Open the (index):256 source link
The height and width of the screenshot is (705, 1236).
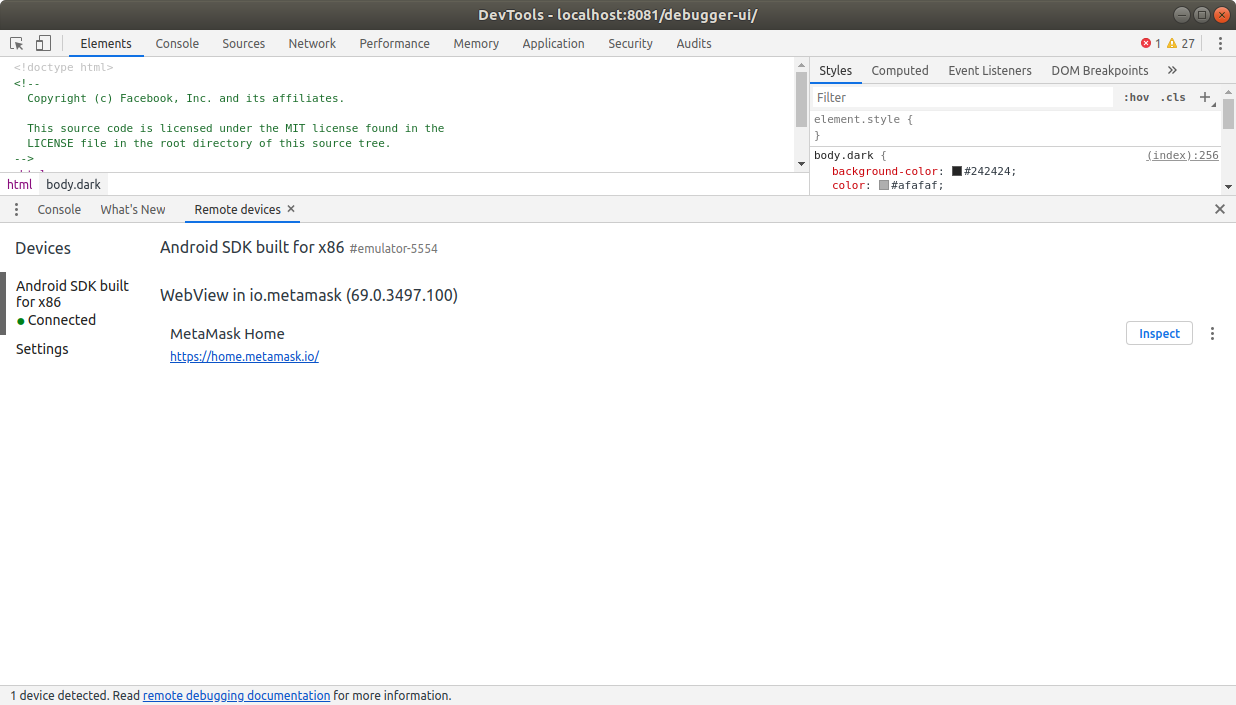tap(1182, 155)
